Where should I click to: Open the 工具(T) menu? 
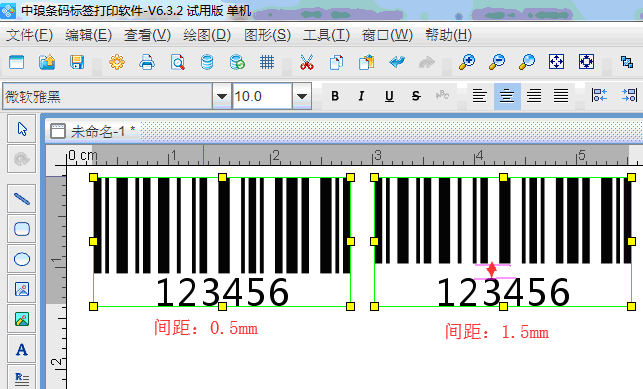326,35
